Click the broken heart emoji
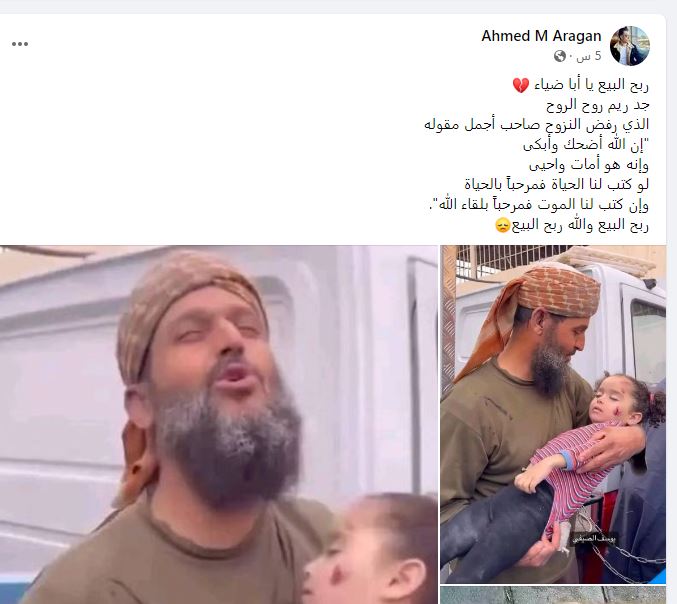This screenshot has width=677, height=604. 521,85
